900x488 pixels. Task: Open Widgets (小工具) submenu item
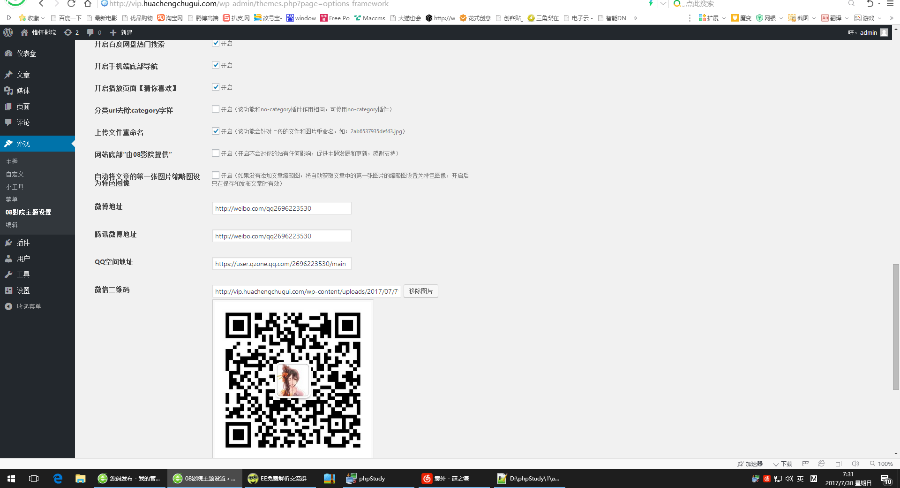(x=14, y=187)
